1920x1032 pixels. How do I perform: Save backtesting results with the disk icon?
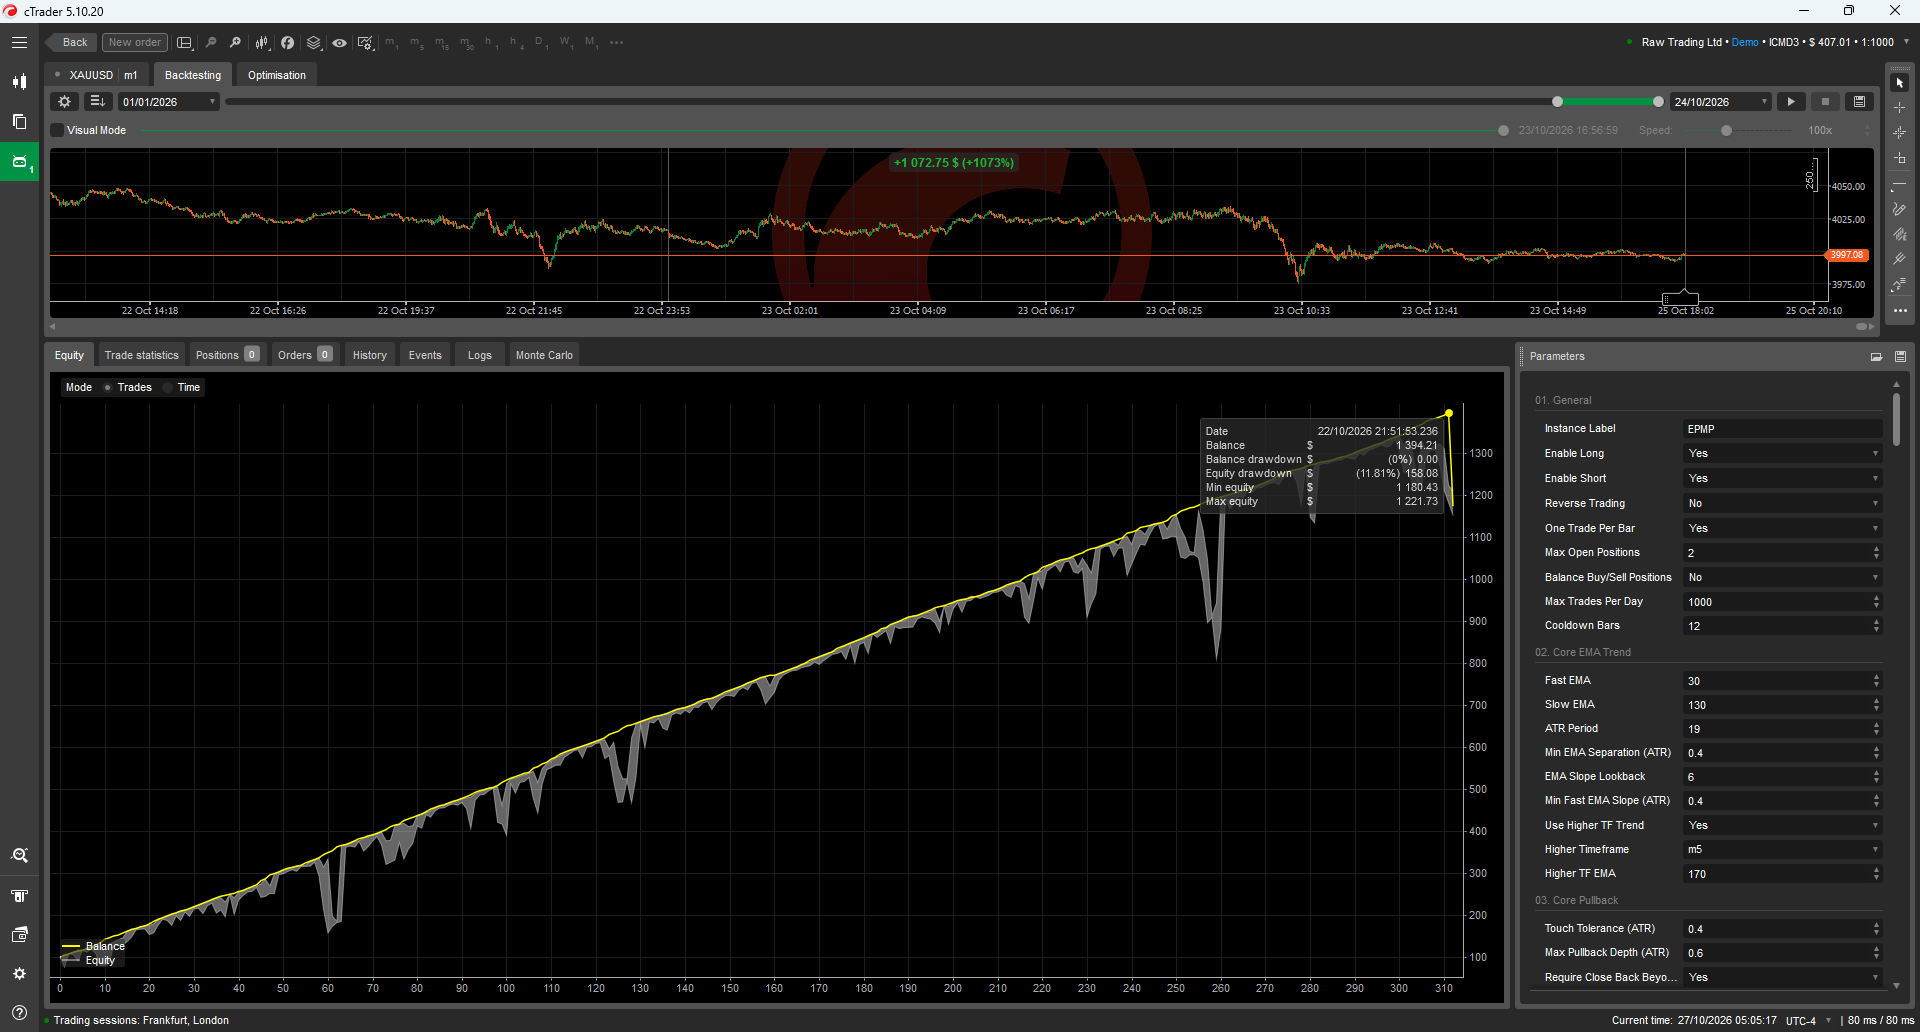pyautogui.click(x=1859, y=102)
